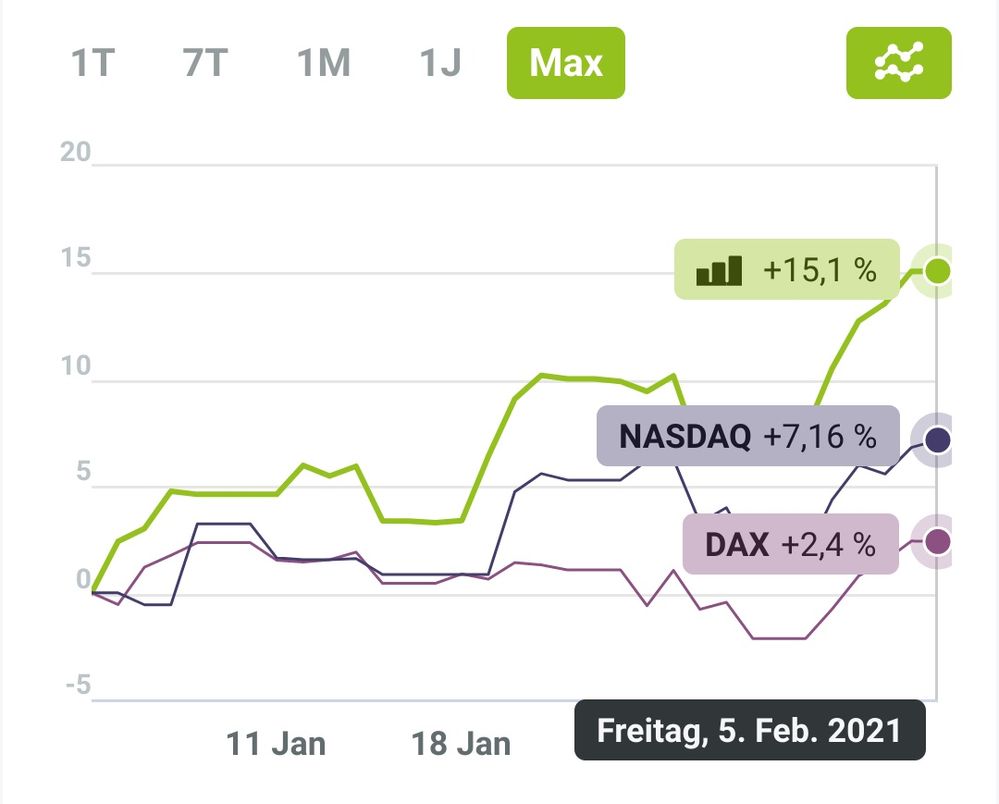Click the 11 Jan axis label
The image size is (999, 804).
(275, 744)
